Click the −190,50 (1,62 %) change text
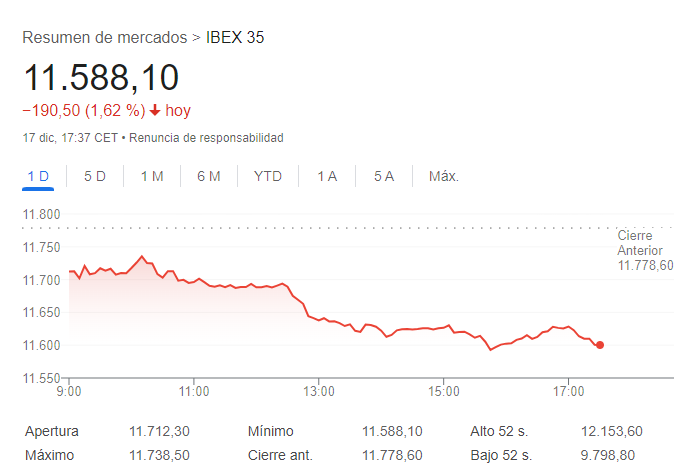Image resolution: width=698 pixels, height=474 pixels. click(x=84, y=111)
